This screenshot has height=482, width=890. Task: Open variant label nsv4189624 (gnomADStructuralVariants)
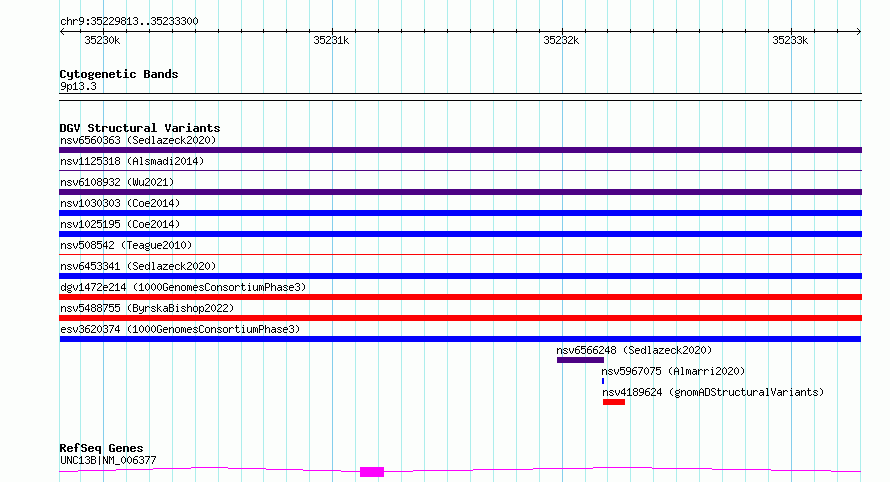point(713,392)
